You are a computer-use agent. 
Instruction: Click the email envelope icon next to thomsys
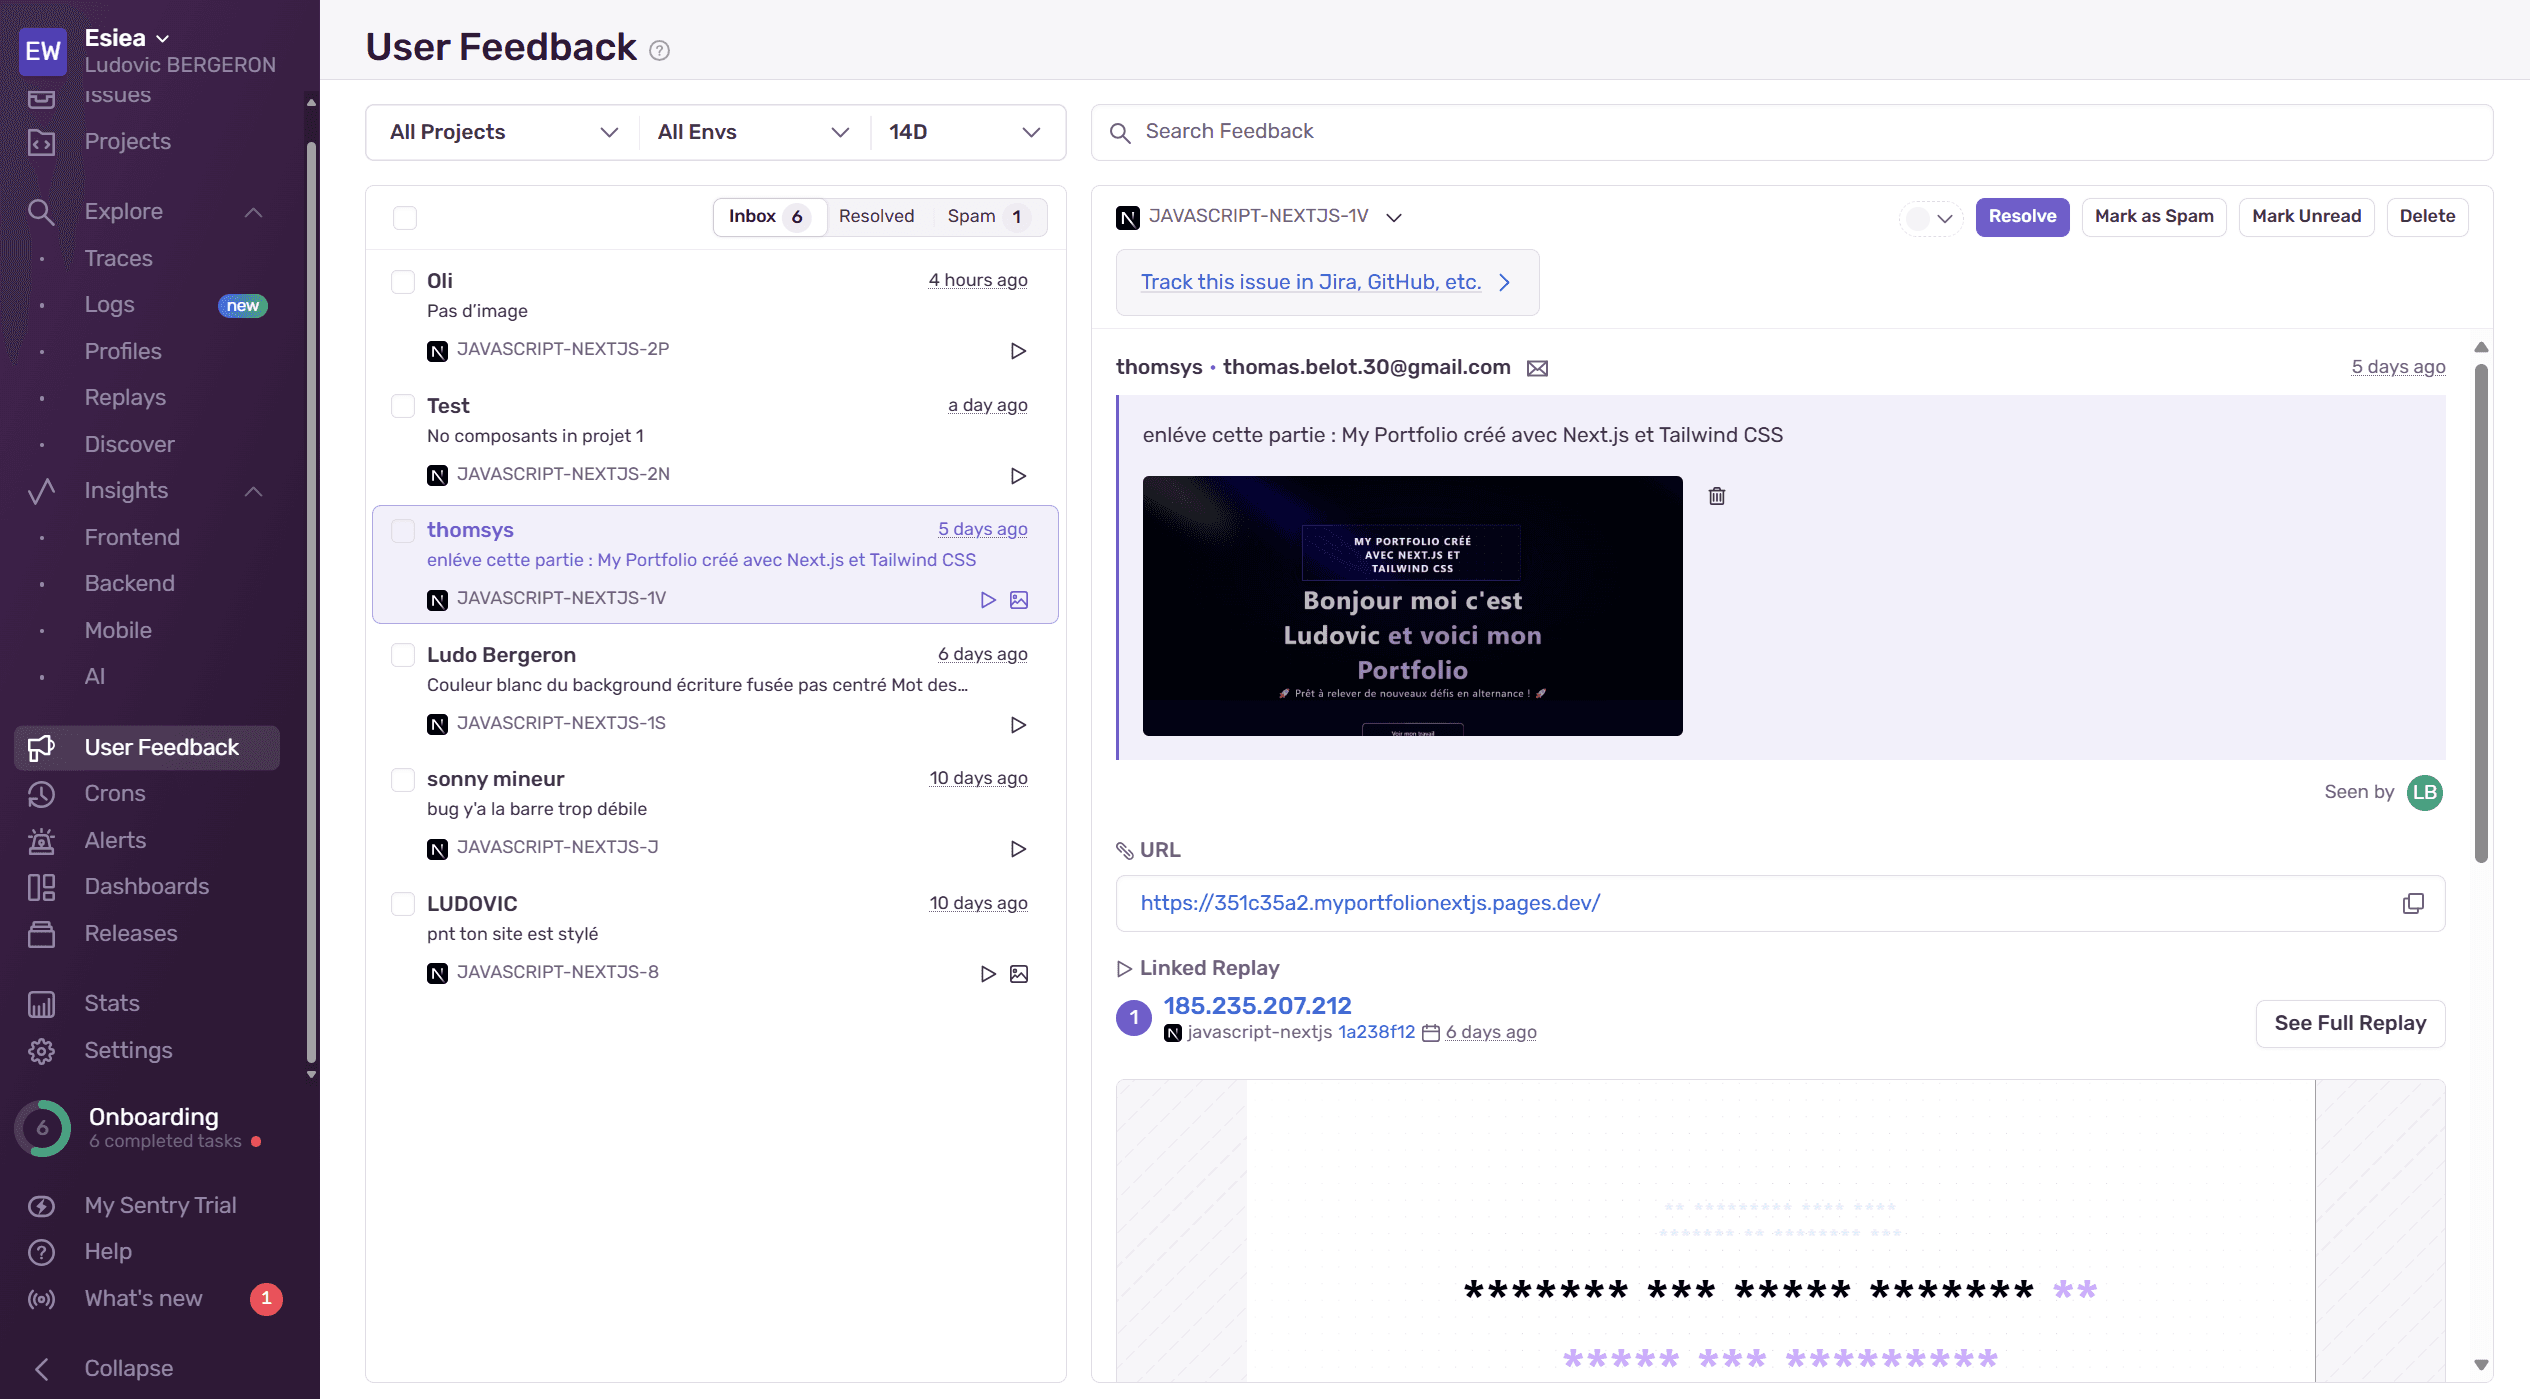pyautogui.click(x=1537, y=368)
